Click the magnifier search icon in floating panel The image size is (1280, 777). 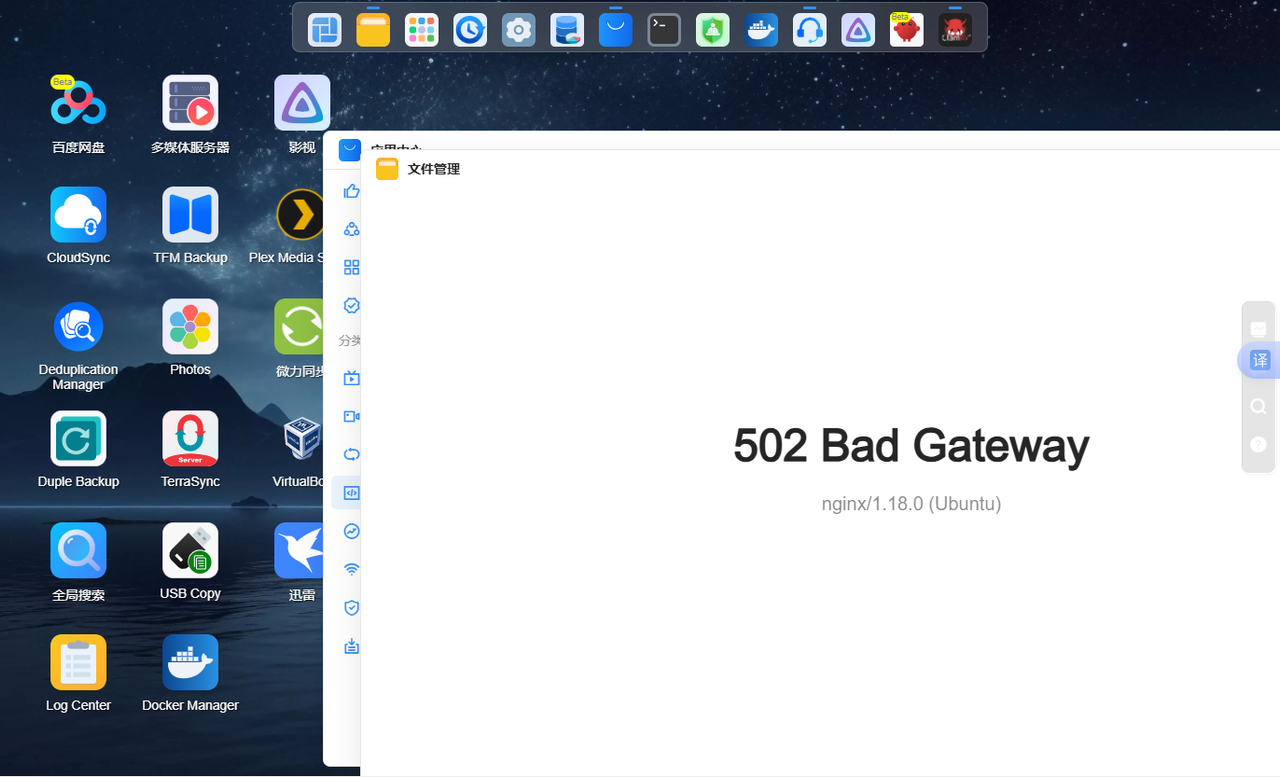click(x=1258, y=406)
